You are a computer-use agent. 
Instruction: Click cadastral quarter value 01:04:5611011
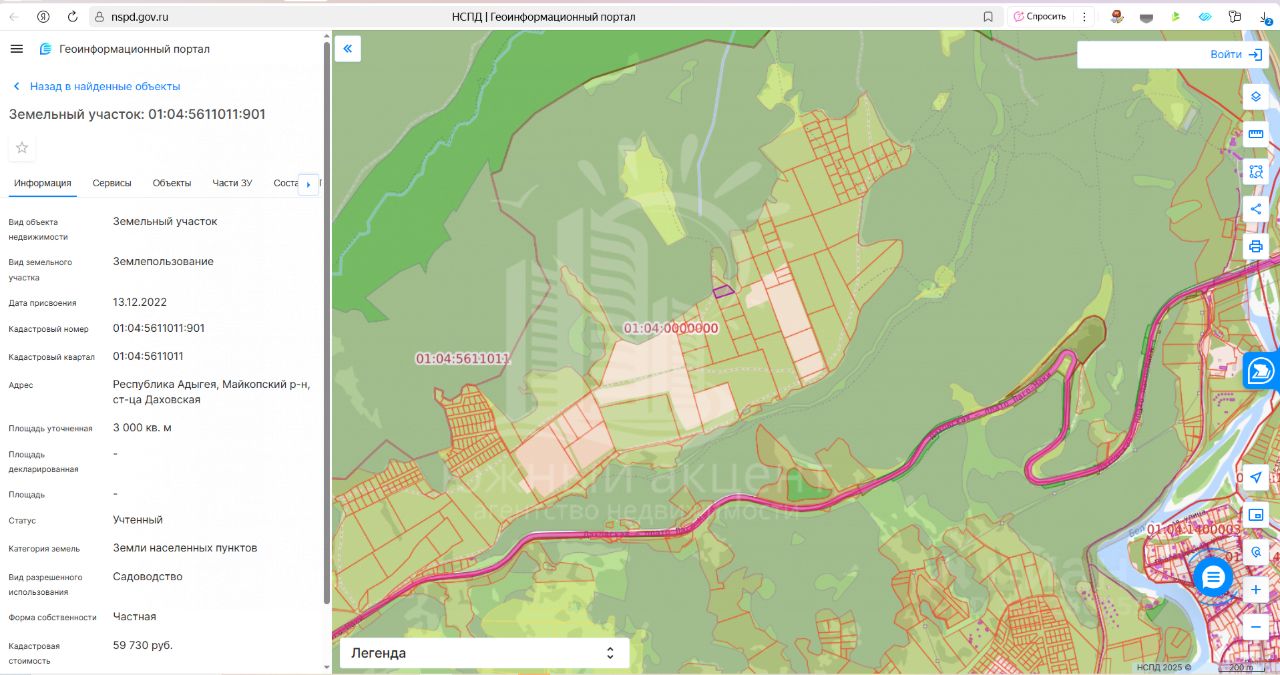pyautogui.click(x=148, y=356)
